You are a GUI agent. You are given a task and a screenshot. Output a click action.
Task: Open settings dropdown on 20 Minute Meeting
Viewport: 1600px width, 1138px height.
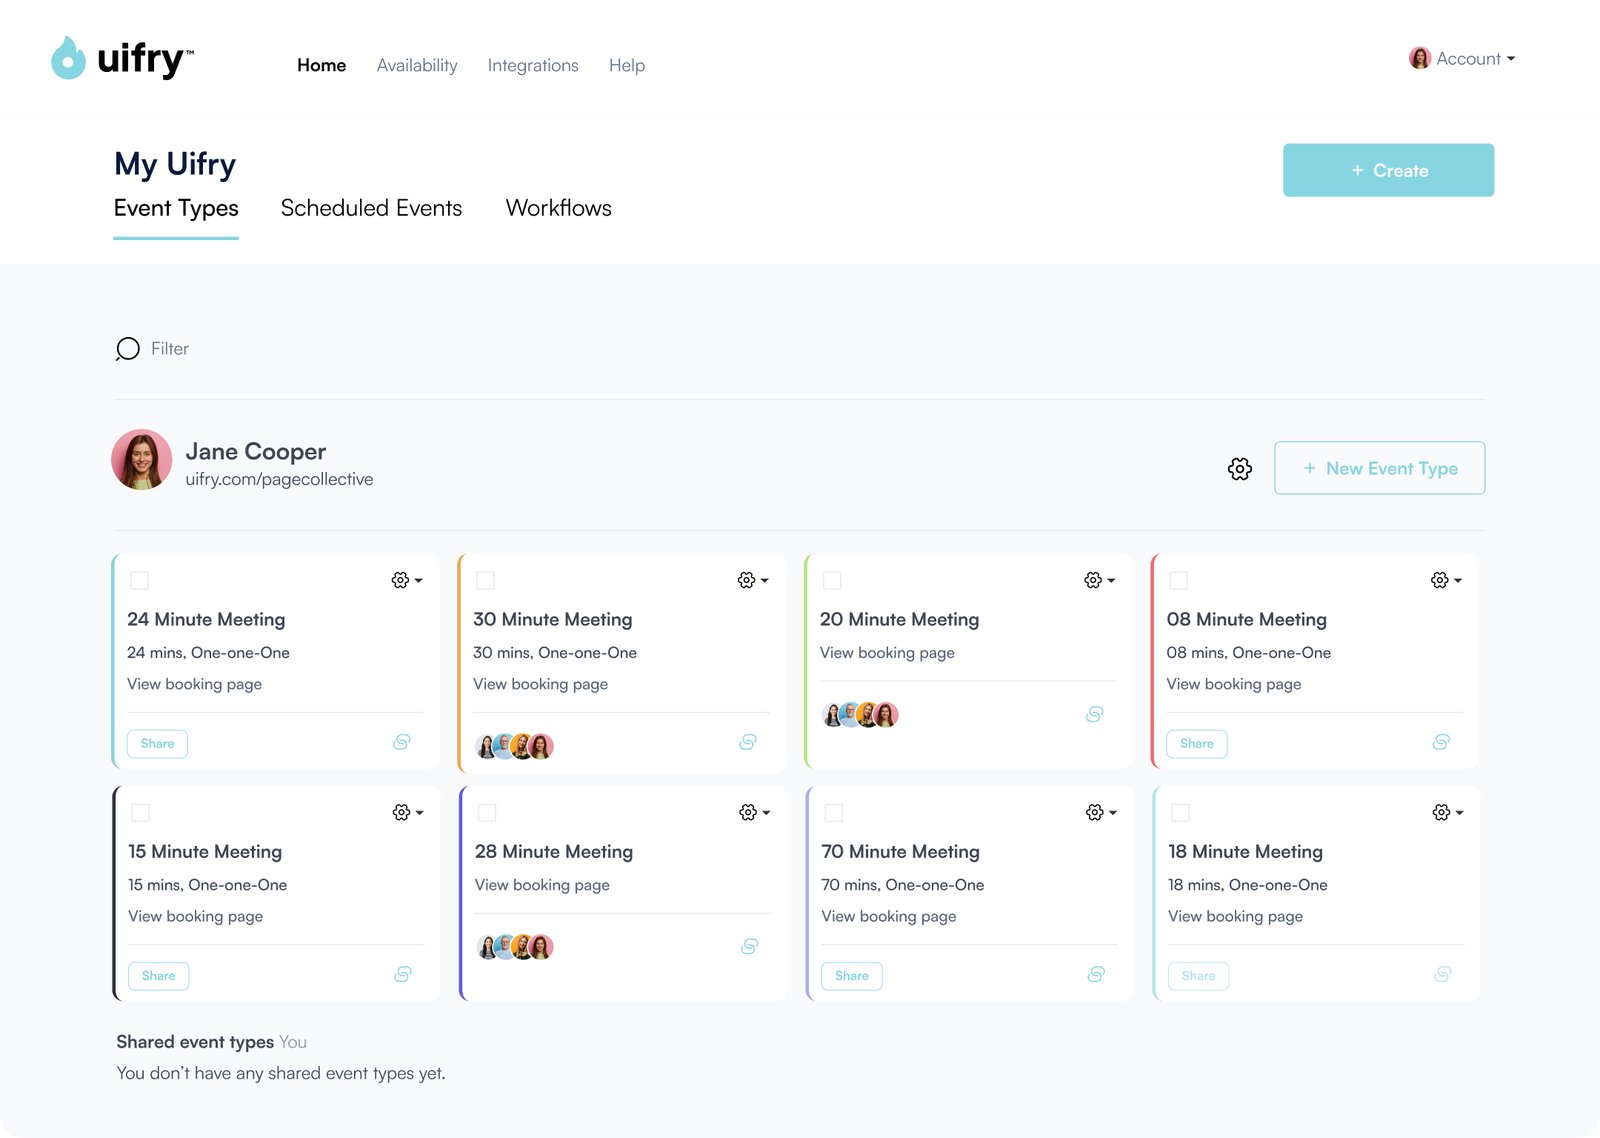coord(1100,580)
